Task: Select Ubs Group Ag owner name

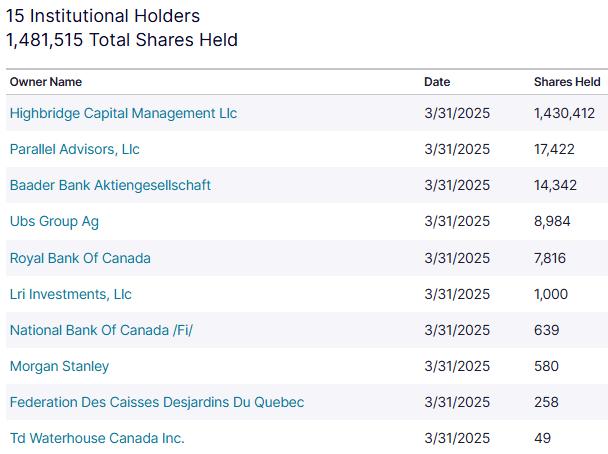Action: (54, 221)
